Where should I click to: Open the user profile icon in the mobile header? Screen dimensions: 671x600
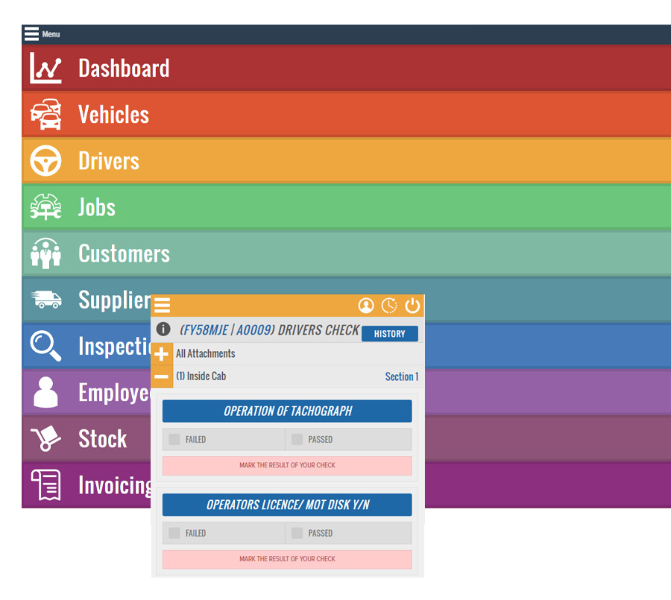coord(366,306)
